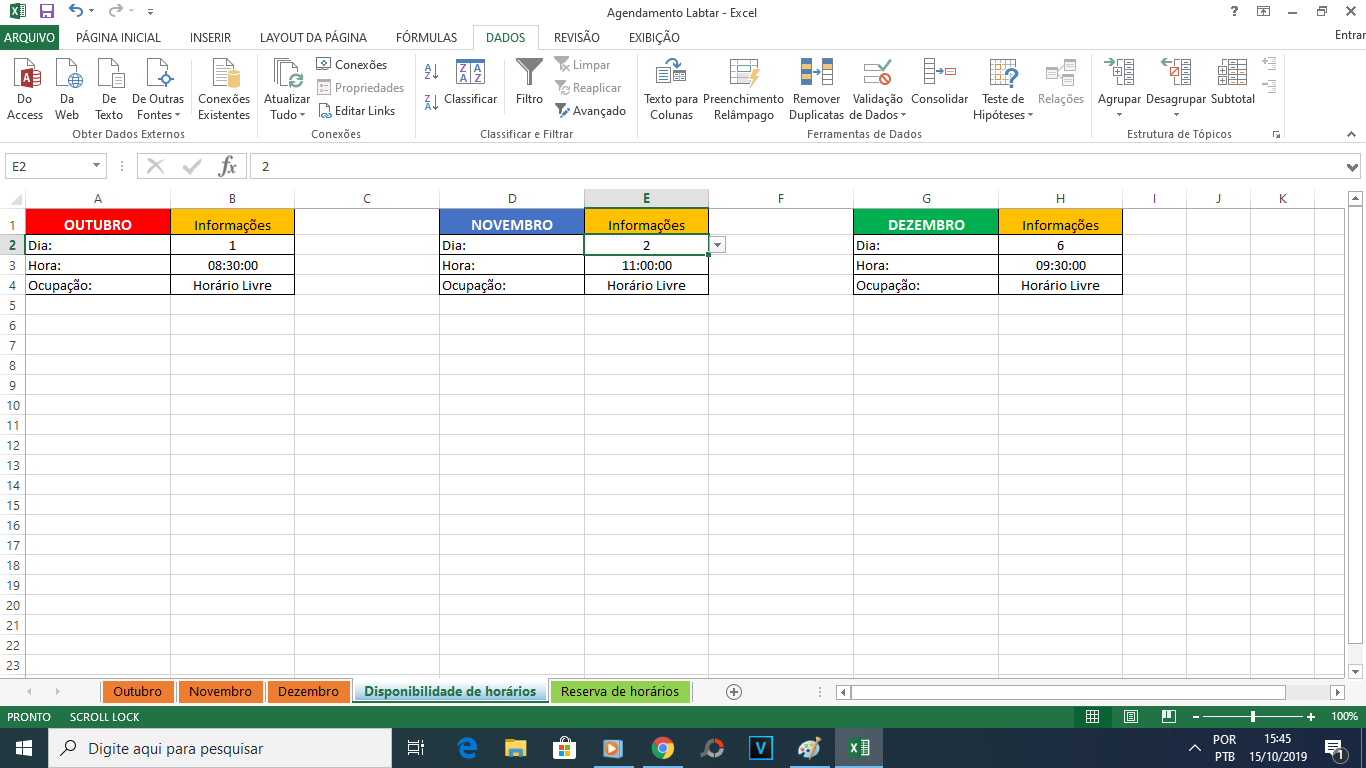Switch to REVISÃO tab
The width and height of the screenshot is (1366, 768).
pyautogui.click(x=577, y=37)
